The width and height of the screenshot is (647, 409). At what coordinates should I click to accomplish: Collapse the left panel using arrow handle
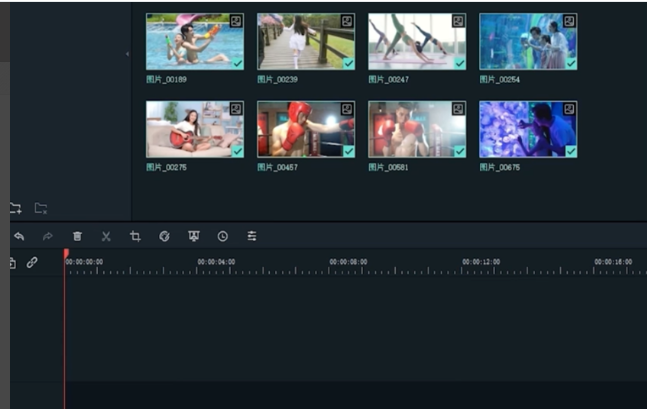[127, 53]
